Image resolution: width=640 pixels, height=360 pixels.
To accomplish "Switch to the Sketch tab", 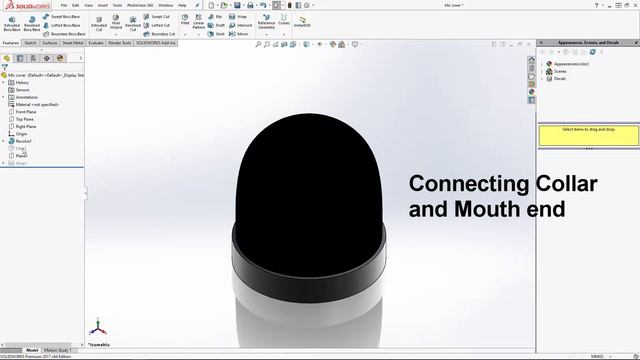I will [x=30, y=42].
